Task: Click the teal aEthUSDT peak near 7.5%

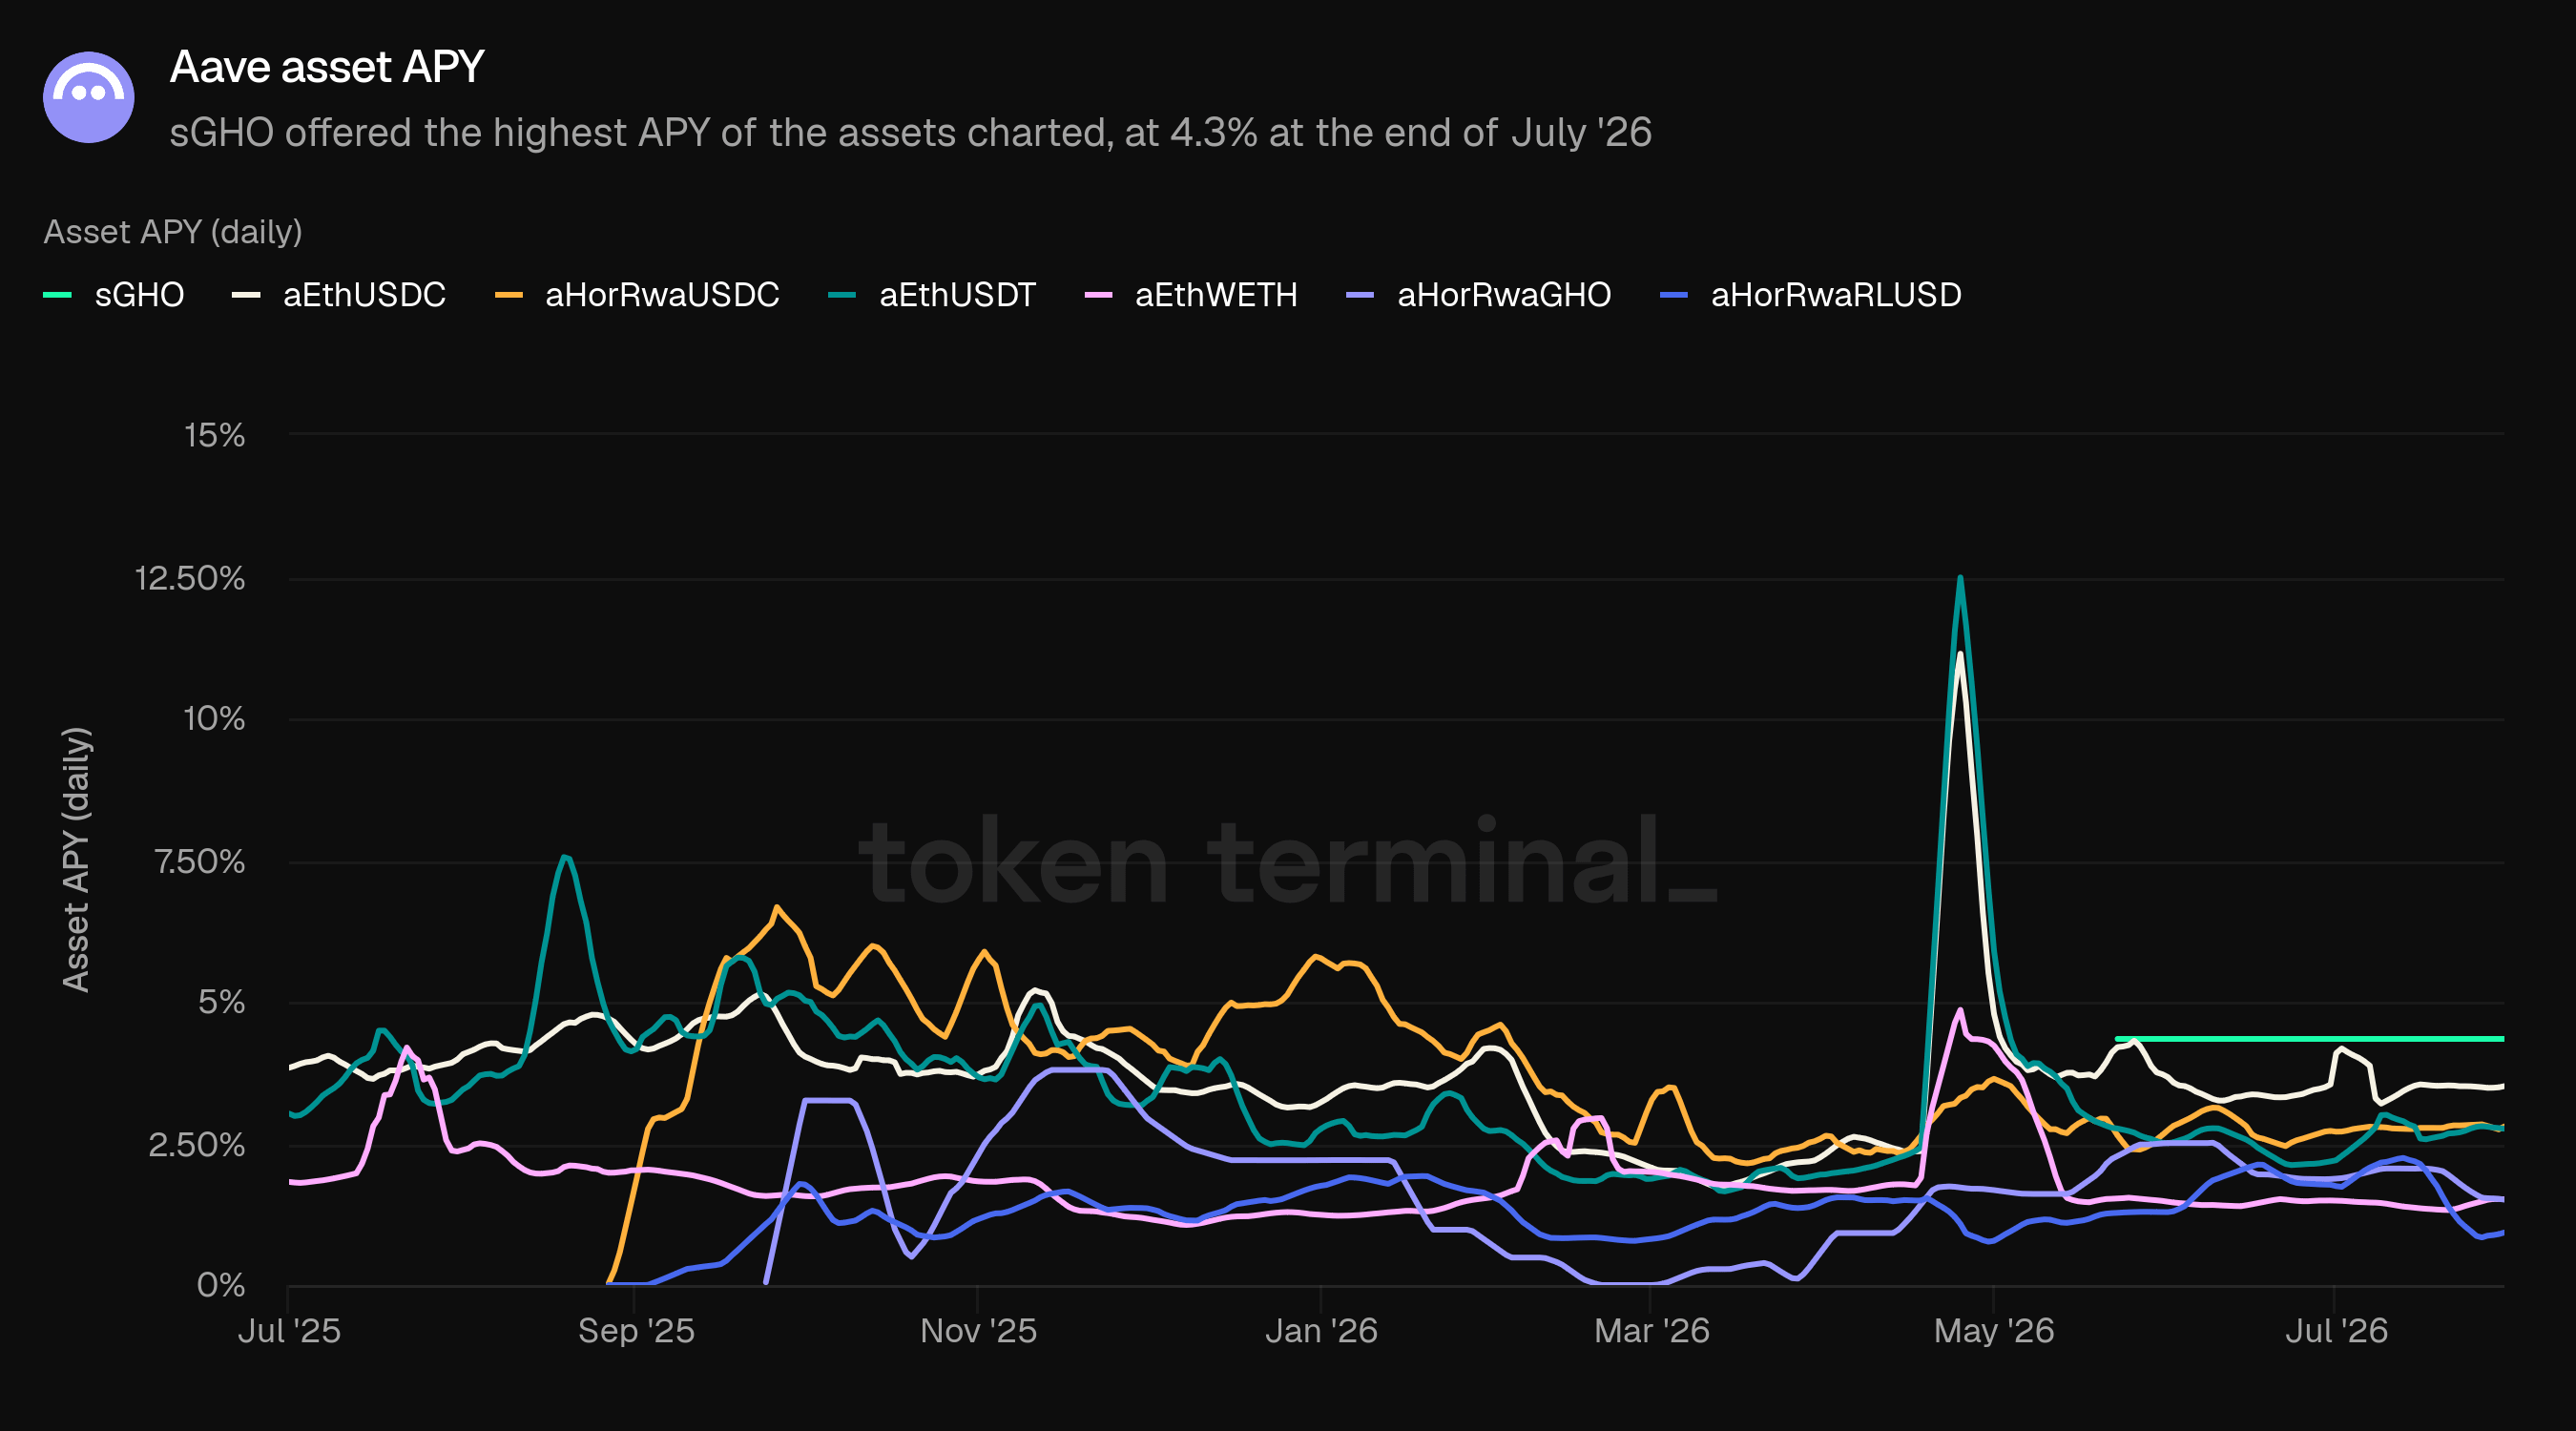Action: coord(565,857)
